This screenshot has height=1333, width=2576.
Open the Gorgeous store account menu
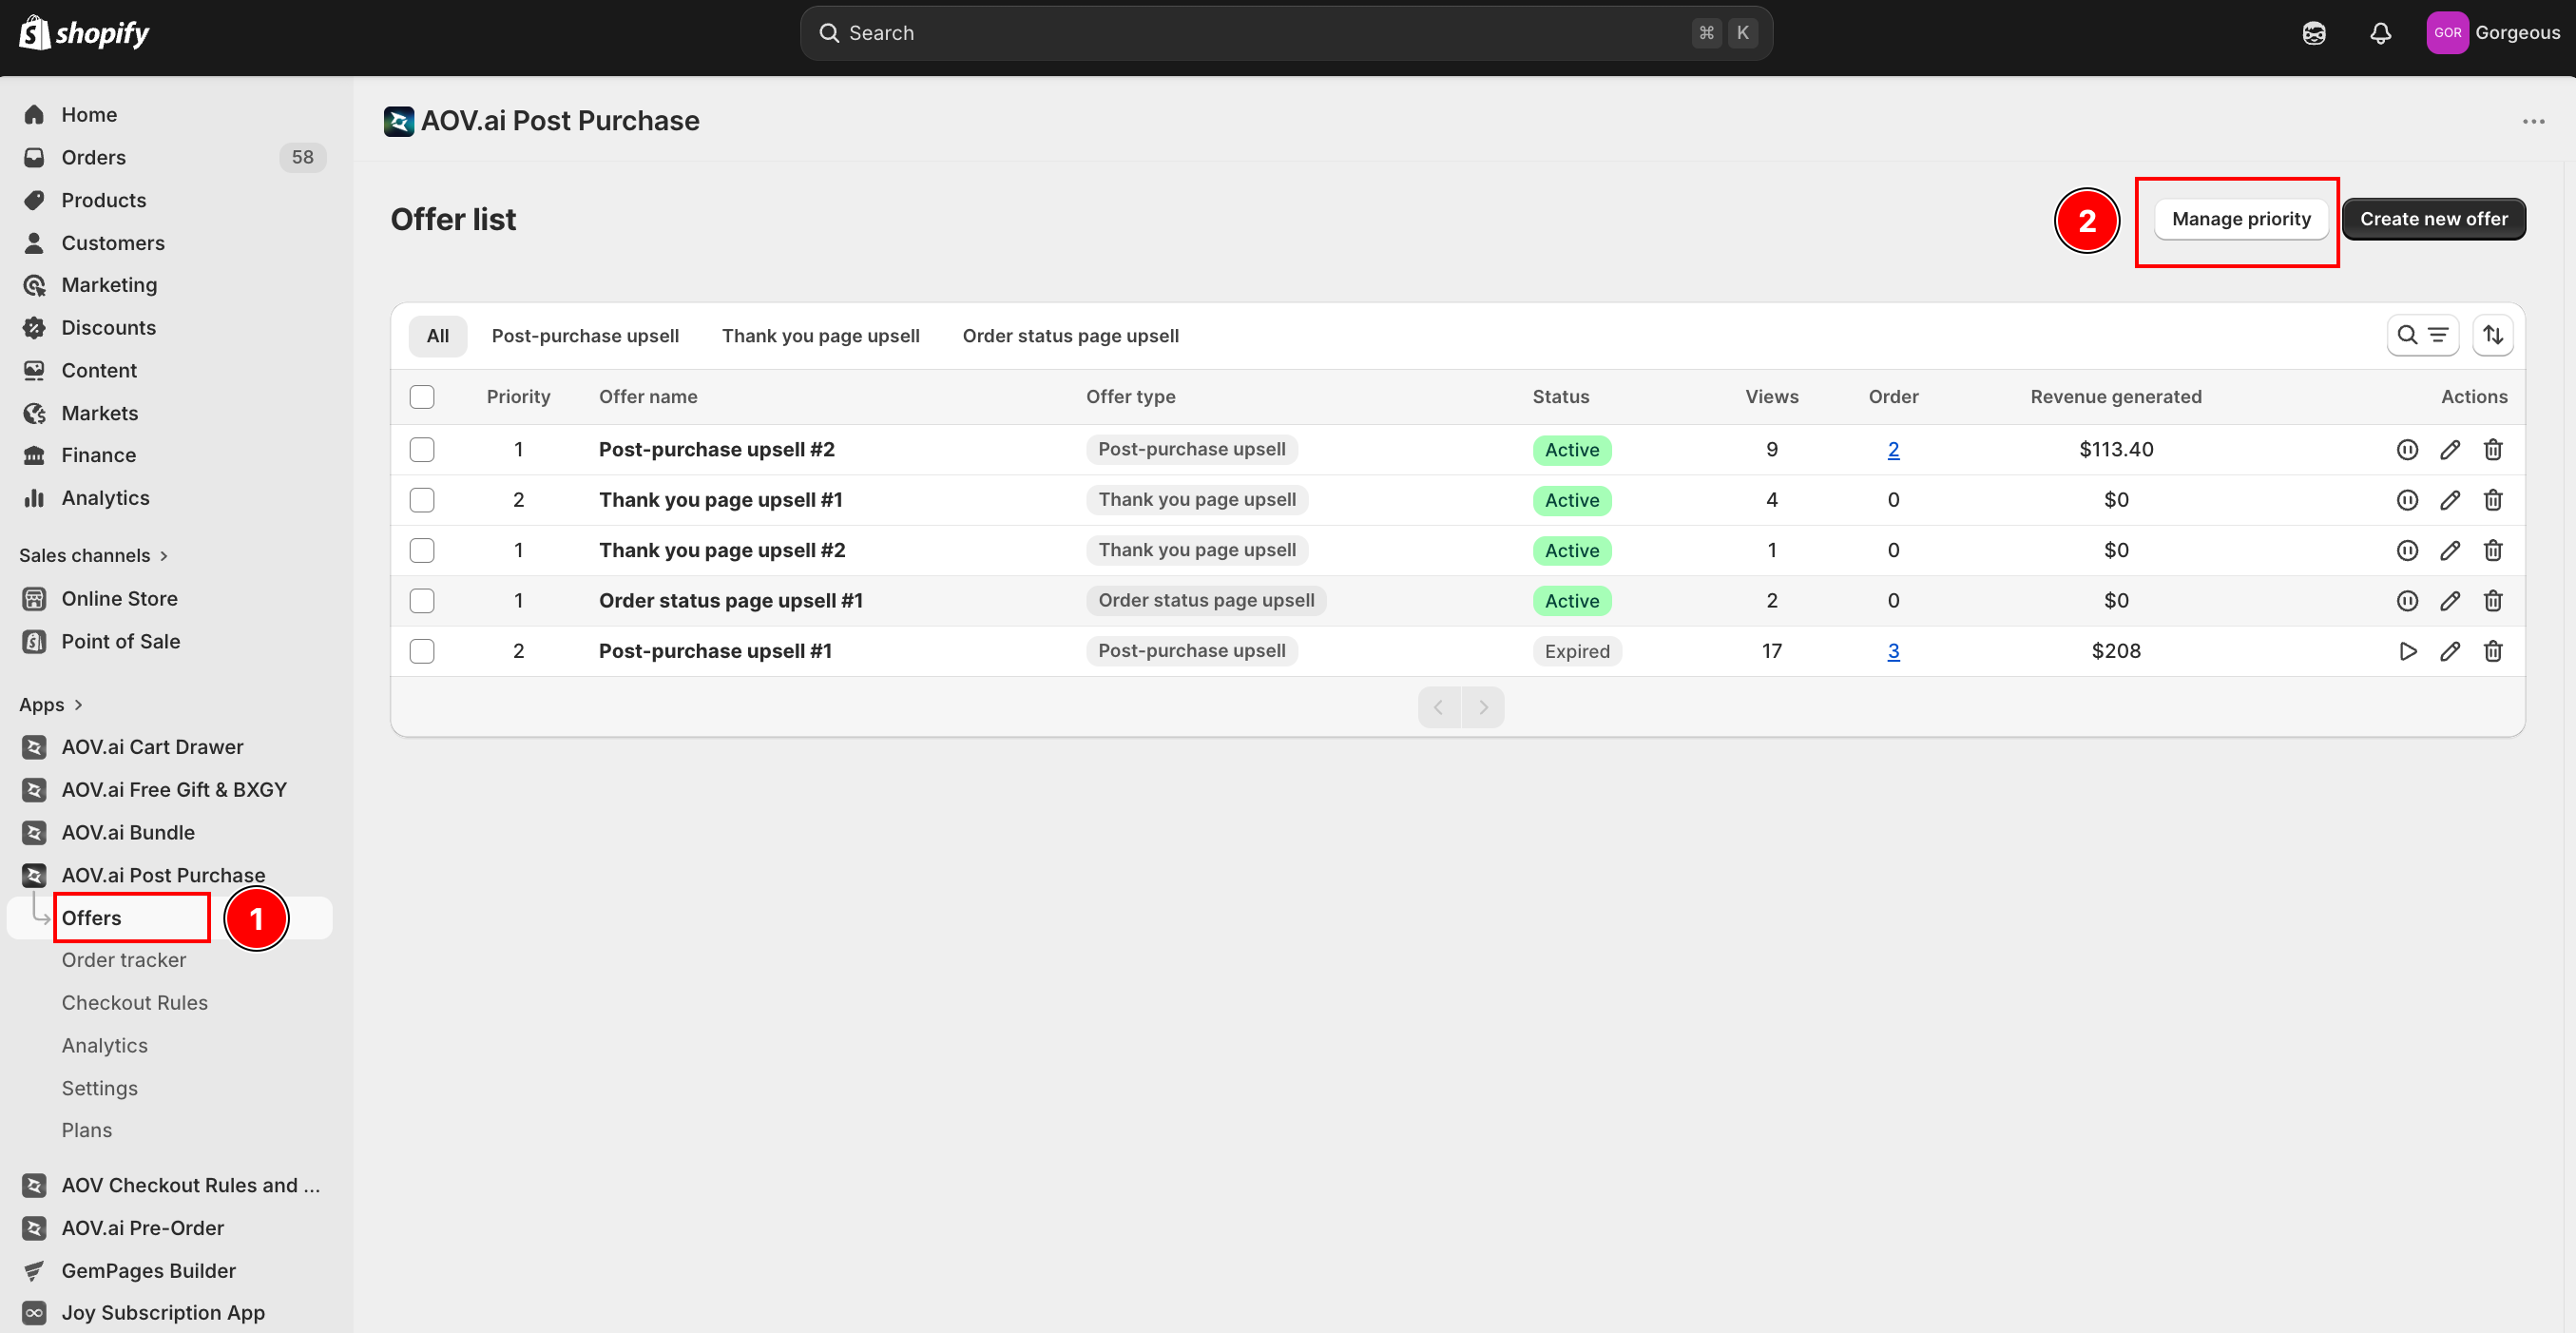(2493, 33)
